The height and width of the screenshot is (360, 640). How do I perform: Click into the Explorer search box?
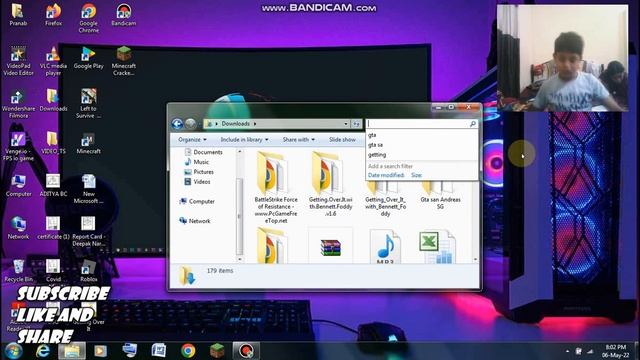pos(417,124)
